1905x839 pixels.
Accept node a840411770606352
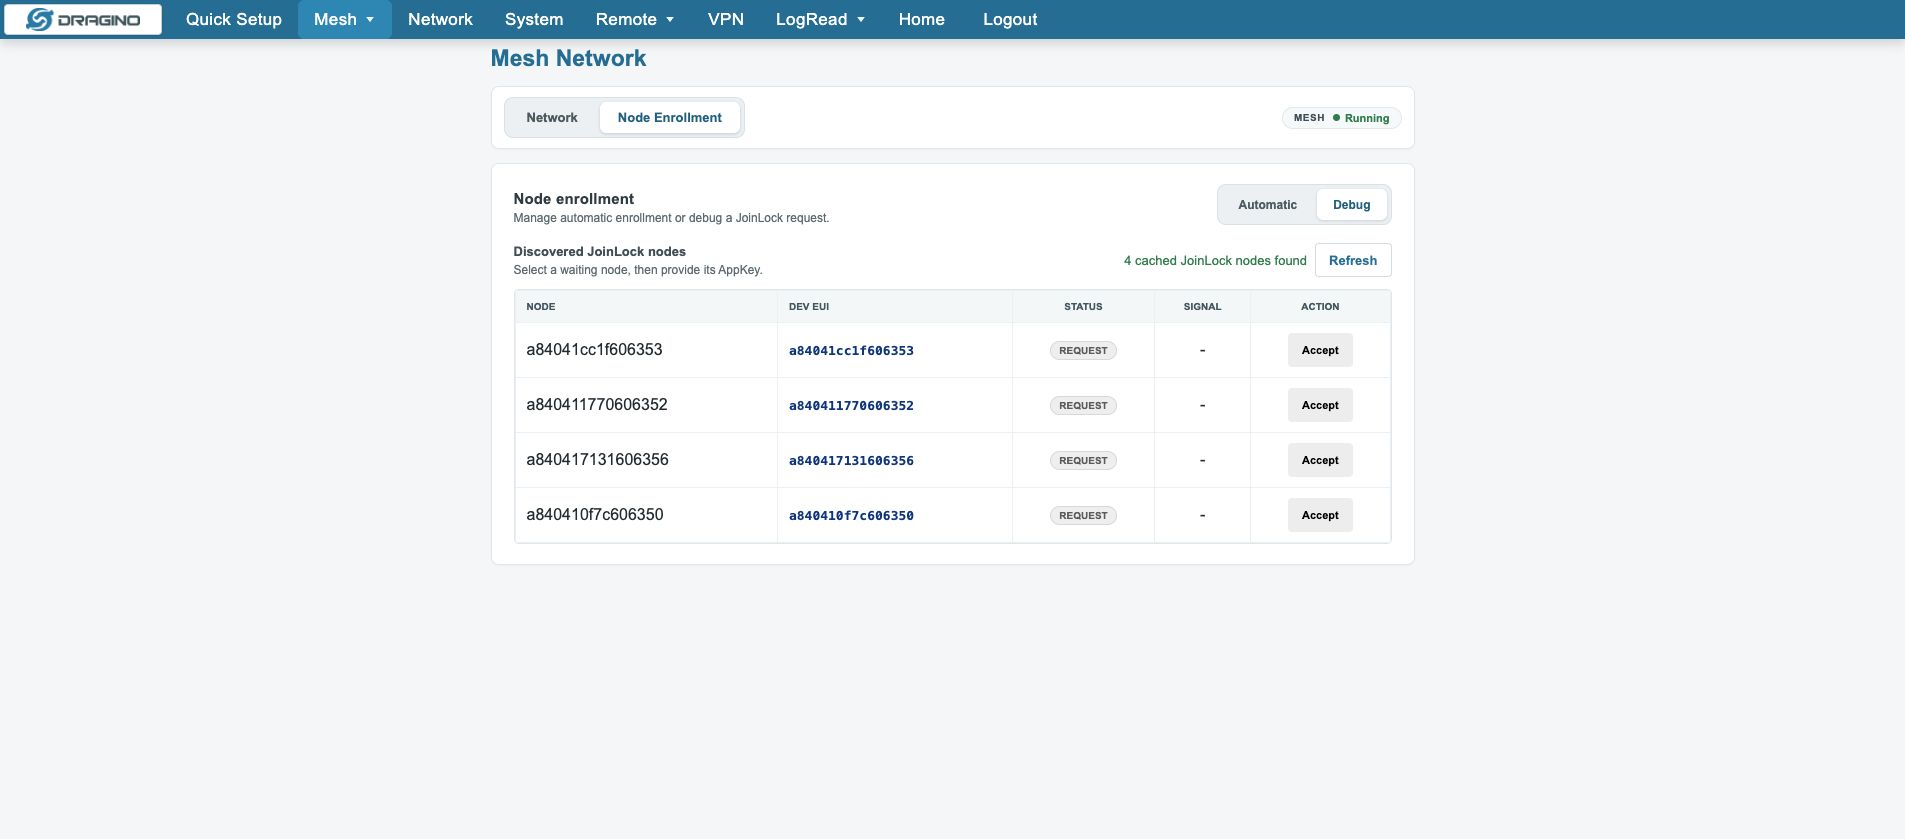(1320, 405)
